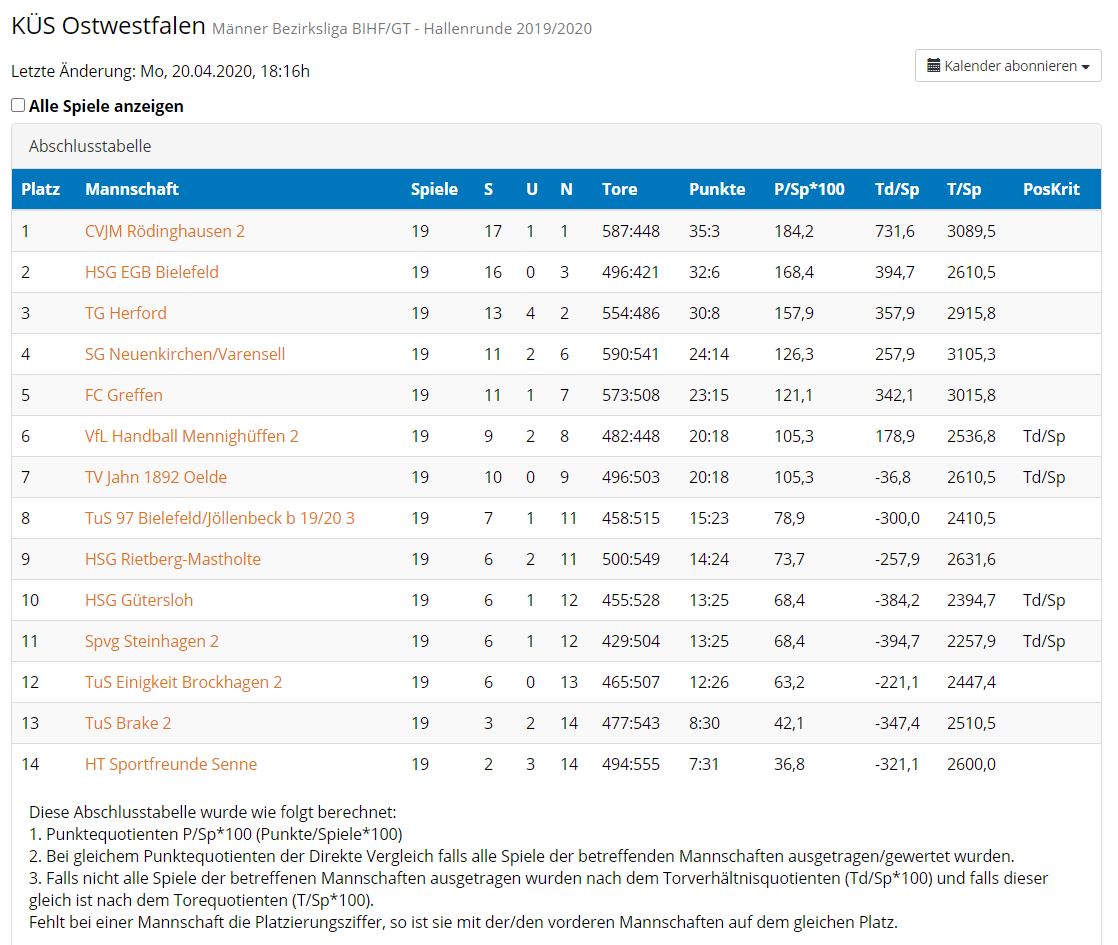This screenshot has width=1118, height=945.
Task: Open team TuS 97 Bielefeld/Jöllenbeck b 19/20 3
Action: click(220, 518)
